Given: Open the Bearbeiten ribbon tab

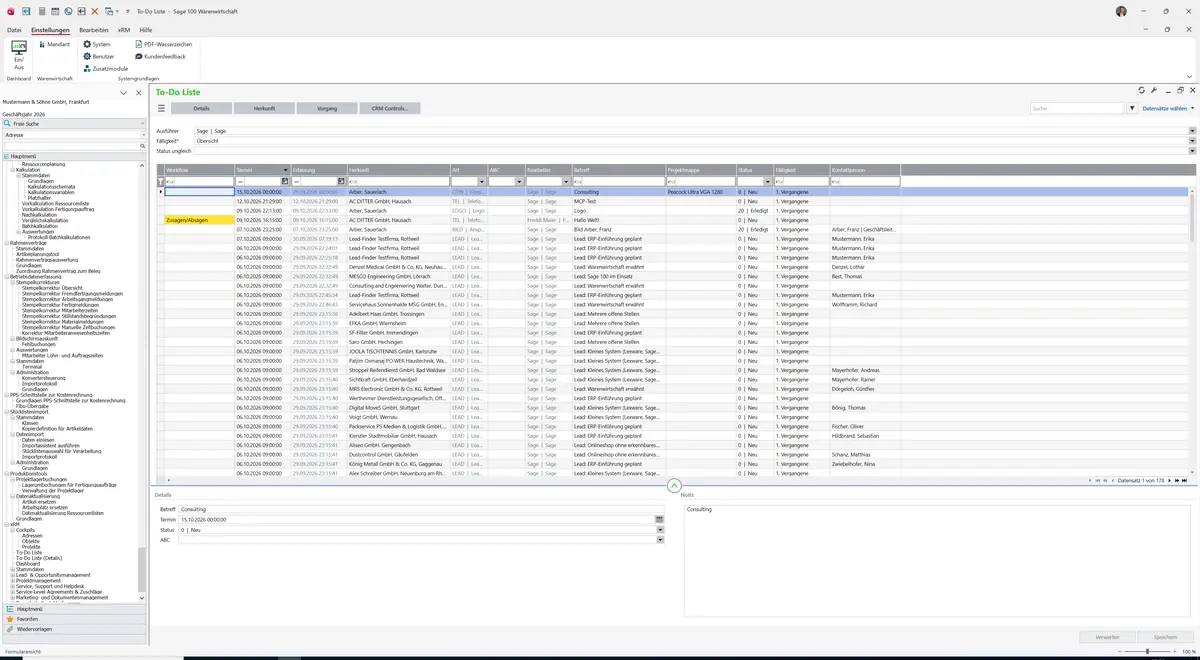Looking at the screenshot, I should coord(94,31).
